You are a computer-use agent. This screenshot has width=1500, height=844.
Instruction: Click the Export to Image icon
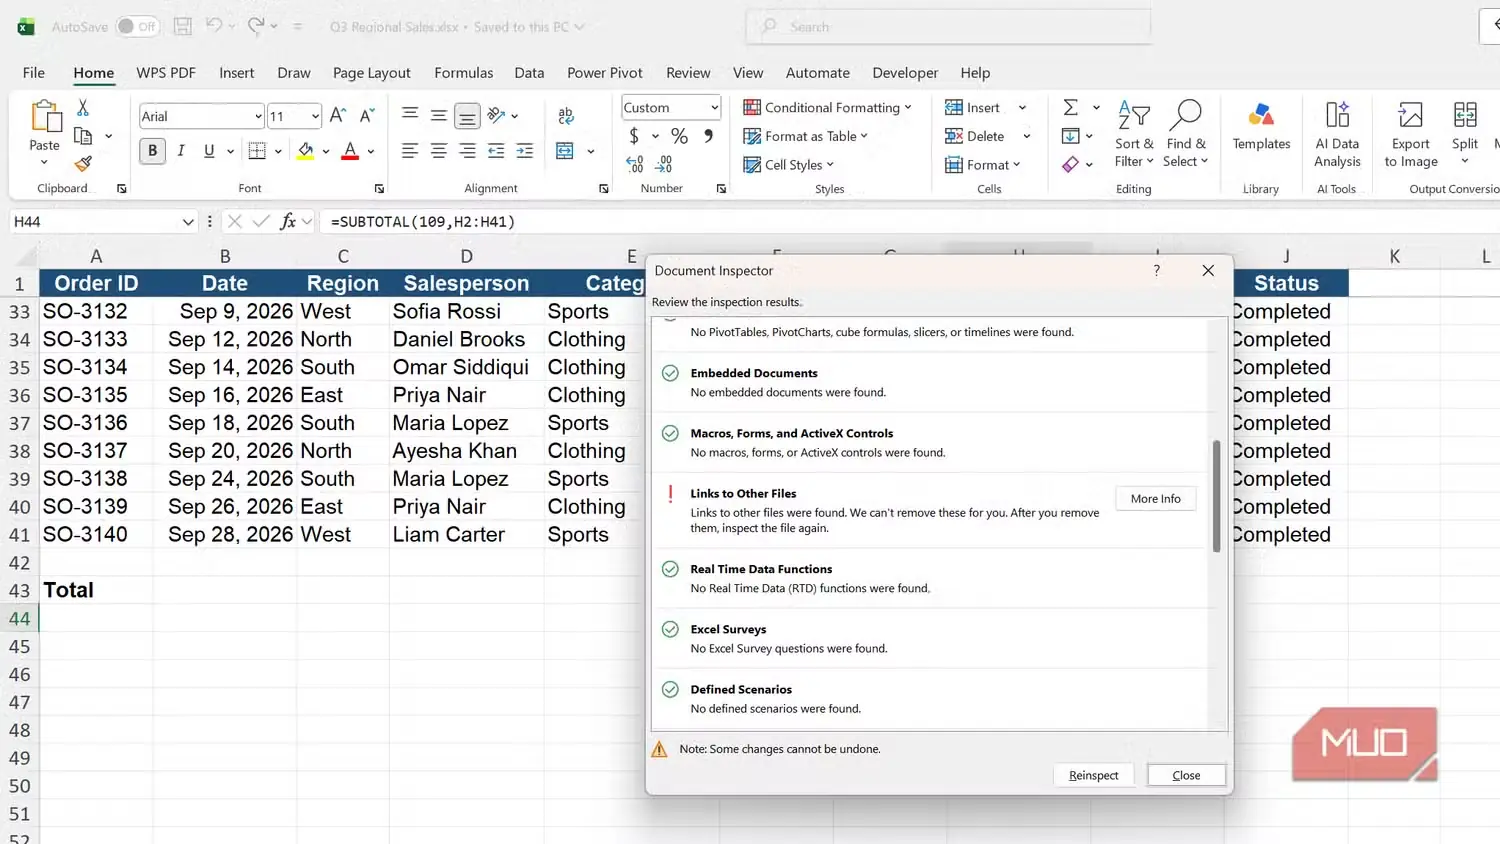click(1410, 133)
